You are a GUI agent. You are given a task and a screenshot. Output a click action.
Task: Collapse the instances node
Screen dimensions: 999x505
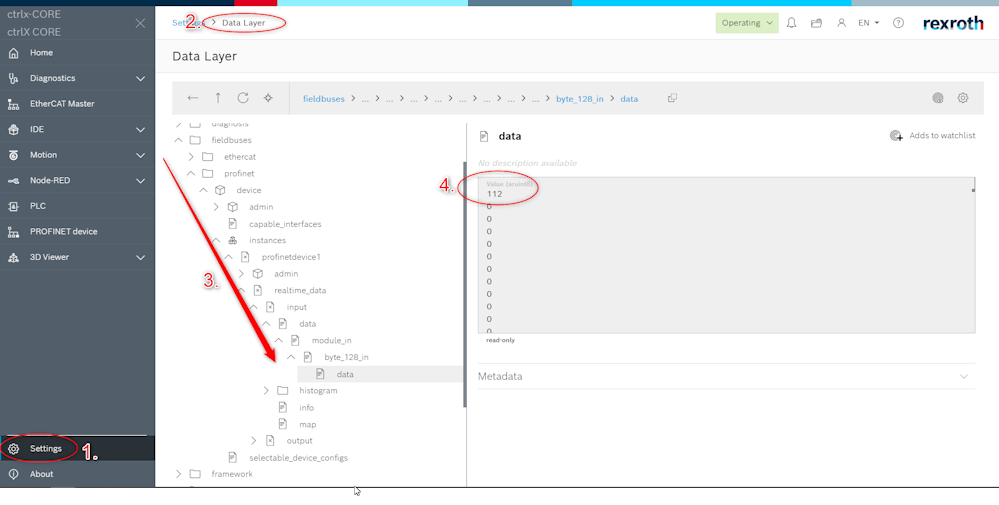216,240
